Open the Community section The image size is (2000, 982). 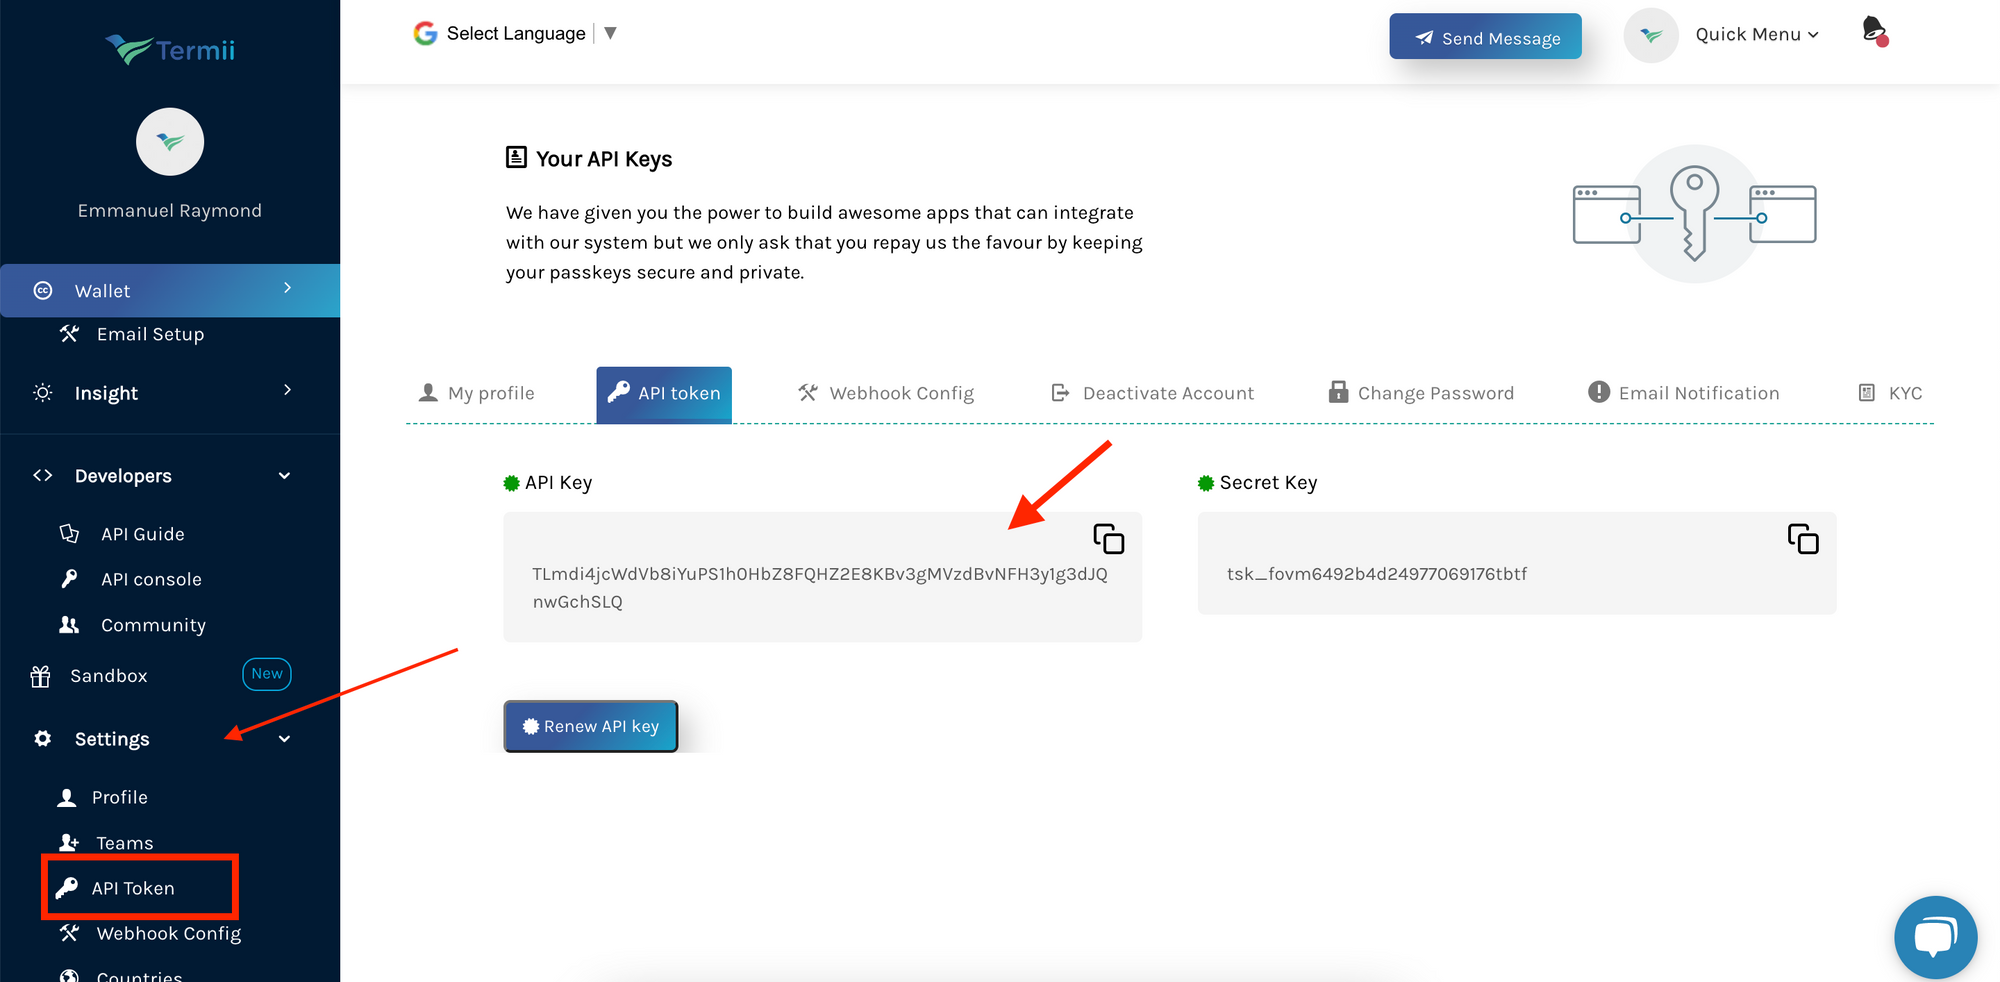(x=152, y=624)
